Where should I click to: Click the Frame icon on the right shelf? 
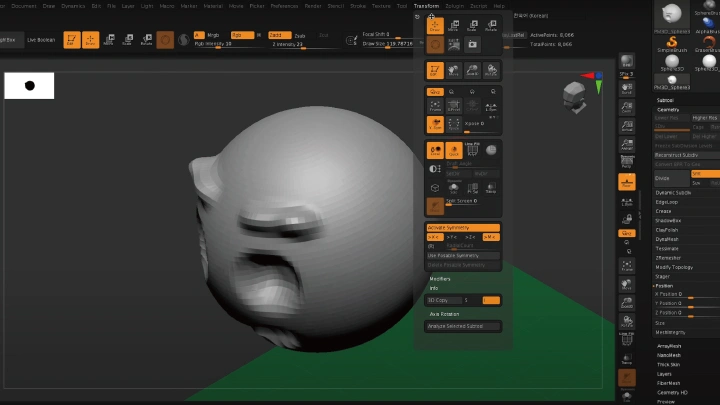(627, 266)
